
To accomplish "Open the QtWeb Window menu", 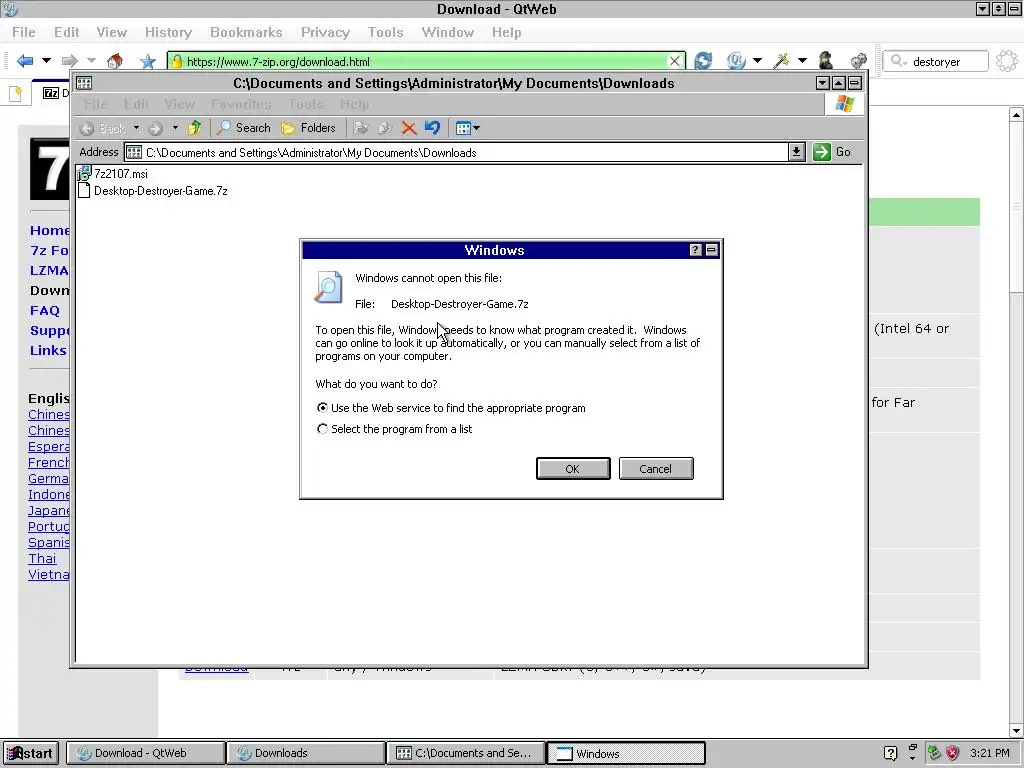I will [x=447, y=32].
